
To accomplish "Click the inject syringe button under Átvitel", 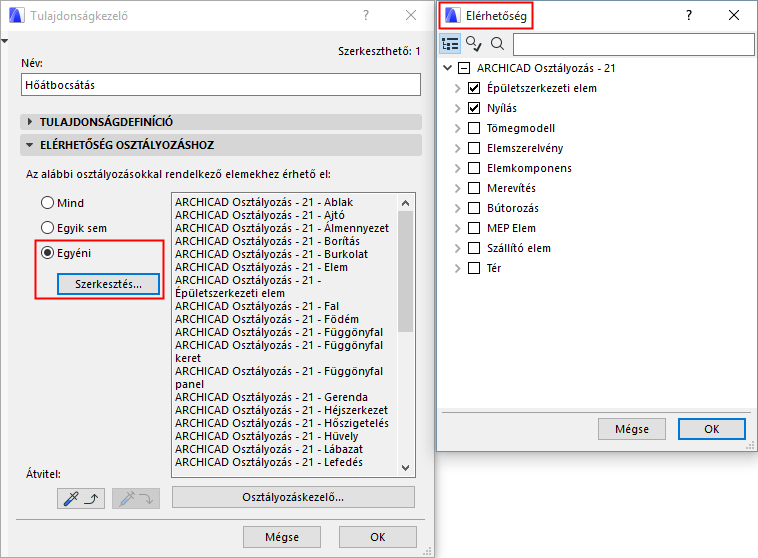I will 136,498.
